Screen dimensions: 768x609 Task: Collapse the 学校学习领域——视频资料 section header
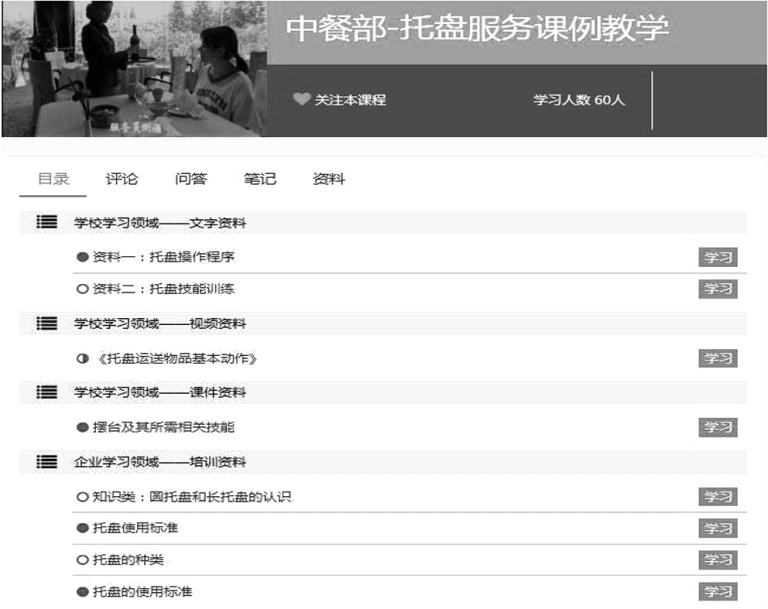(160, 323)
